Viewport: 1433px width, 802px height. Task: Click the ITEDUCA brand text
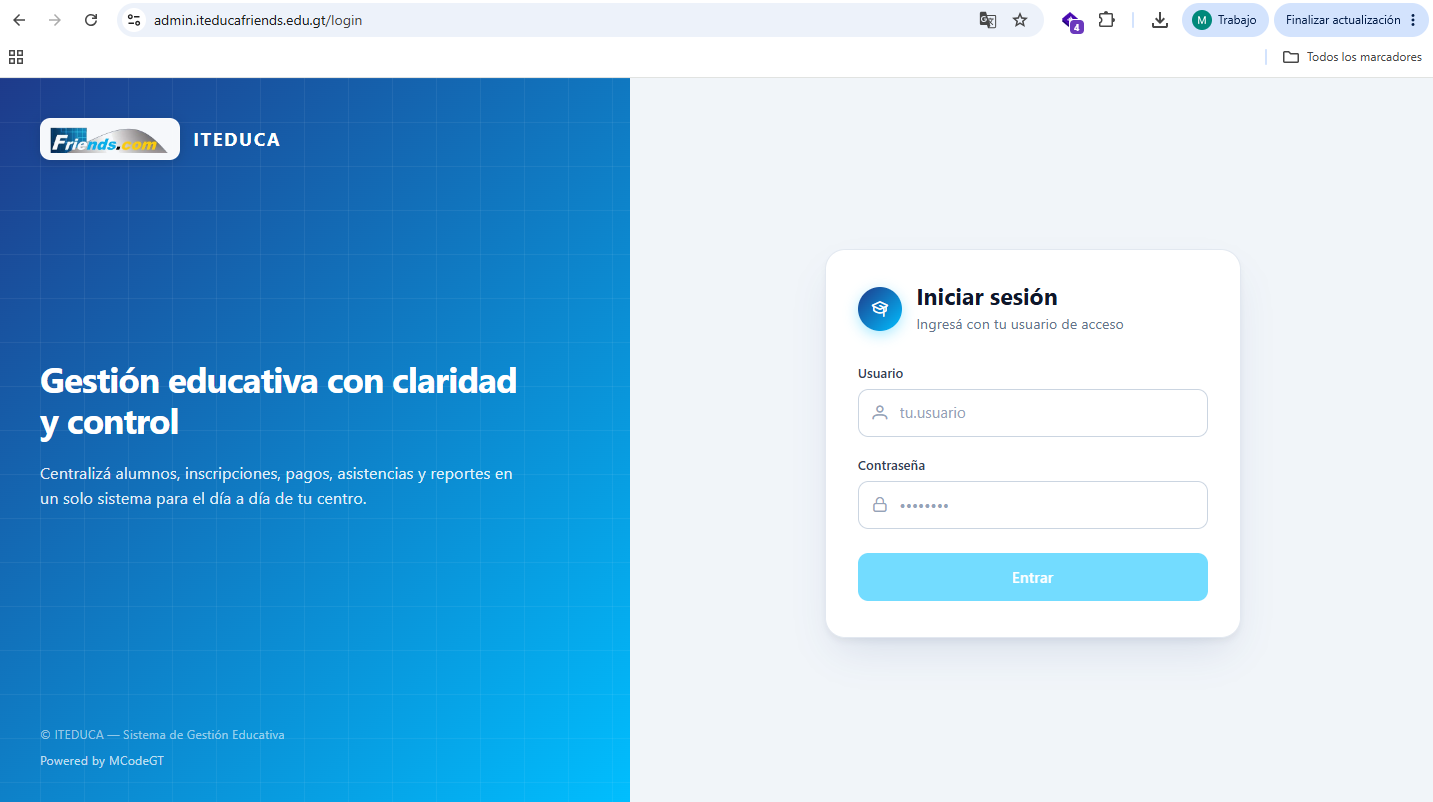point(237,140)
